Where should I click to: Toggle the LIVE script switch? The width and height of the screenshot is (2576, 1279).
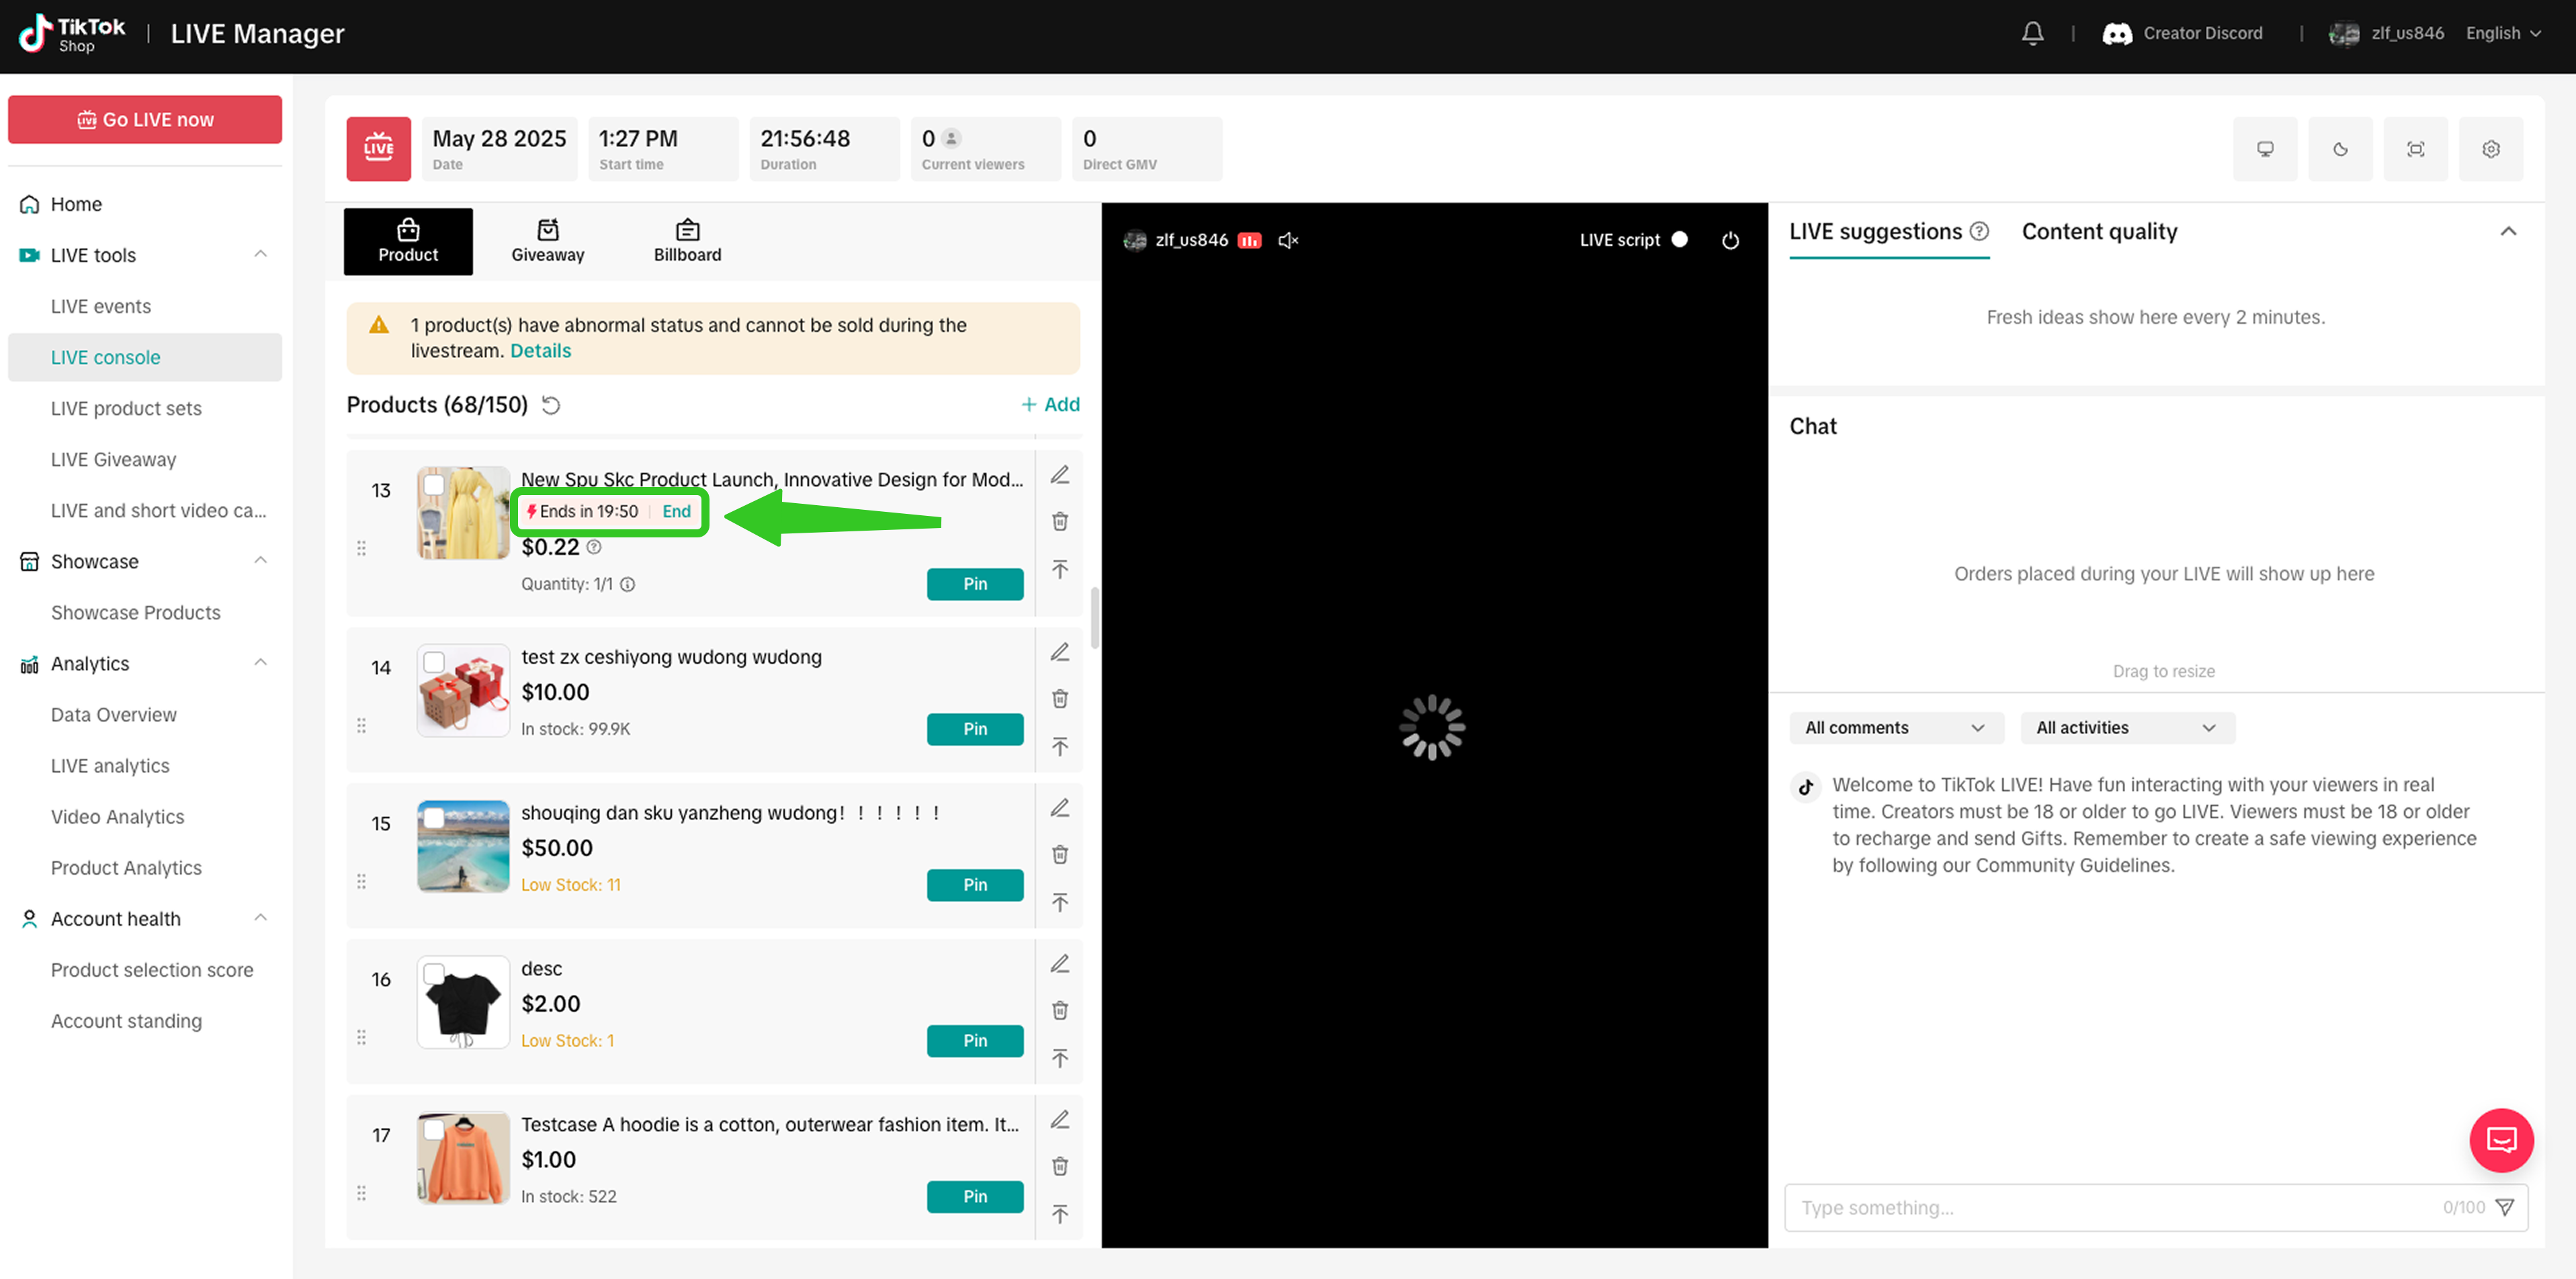click(1680, 240)
